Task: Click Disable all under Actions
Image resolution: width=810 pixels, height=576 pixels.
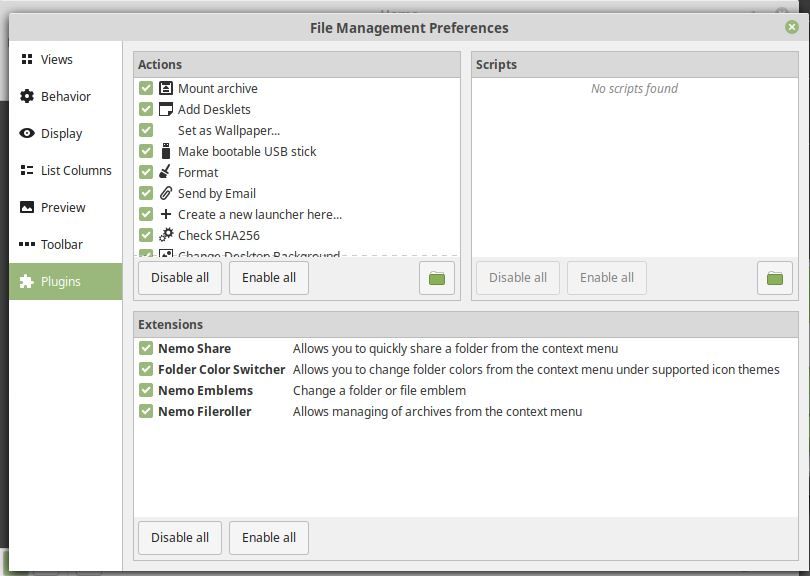Action: (180, 278)
